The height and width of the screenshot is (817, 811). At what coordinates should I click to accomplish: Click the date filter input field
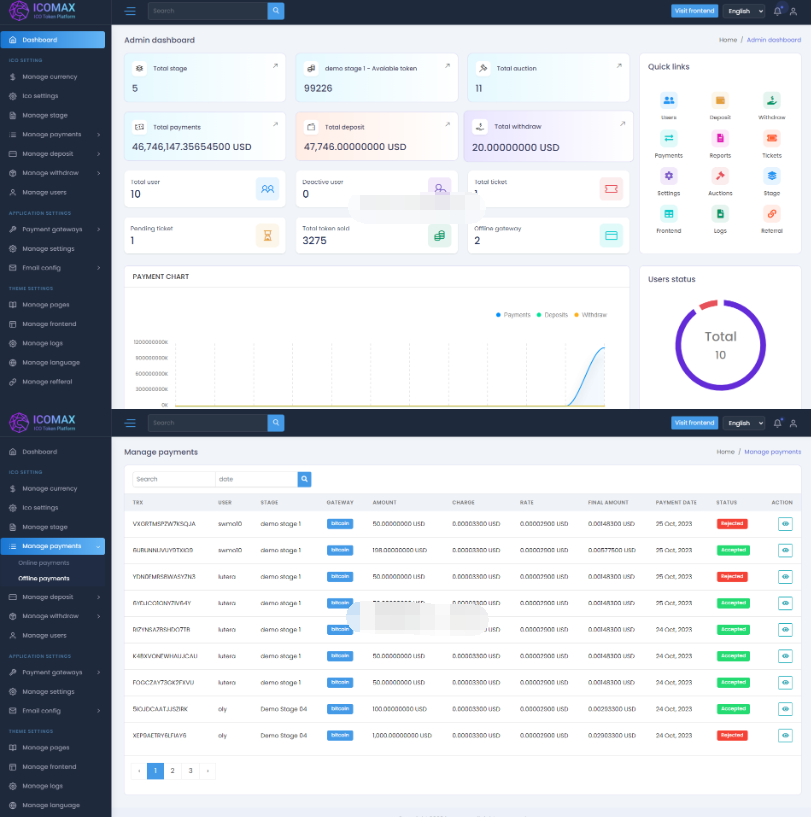pos(256,479)
